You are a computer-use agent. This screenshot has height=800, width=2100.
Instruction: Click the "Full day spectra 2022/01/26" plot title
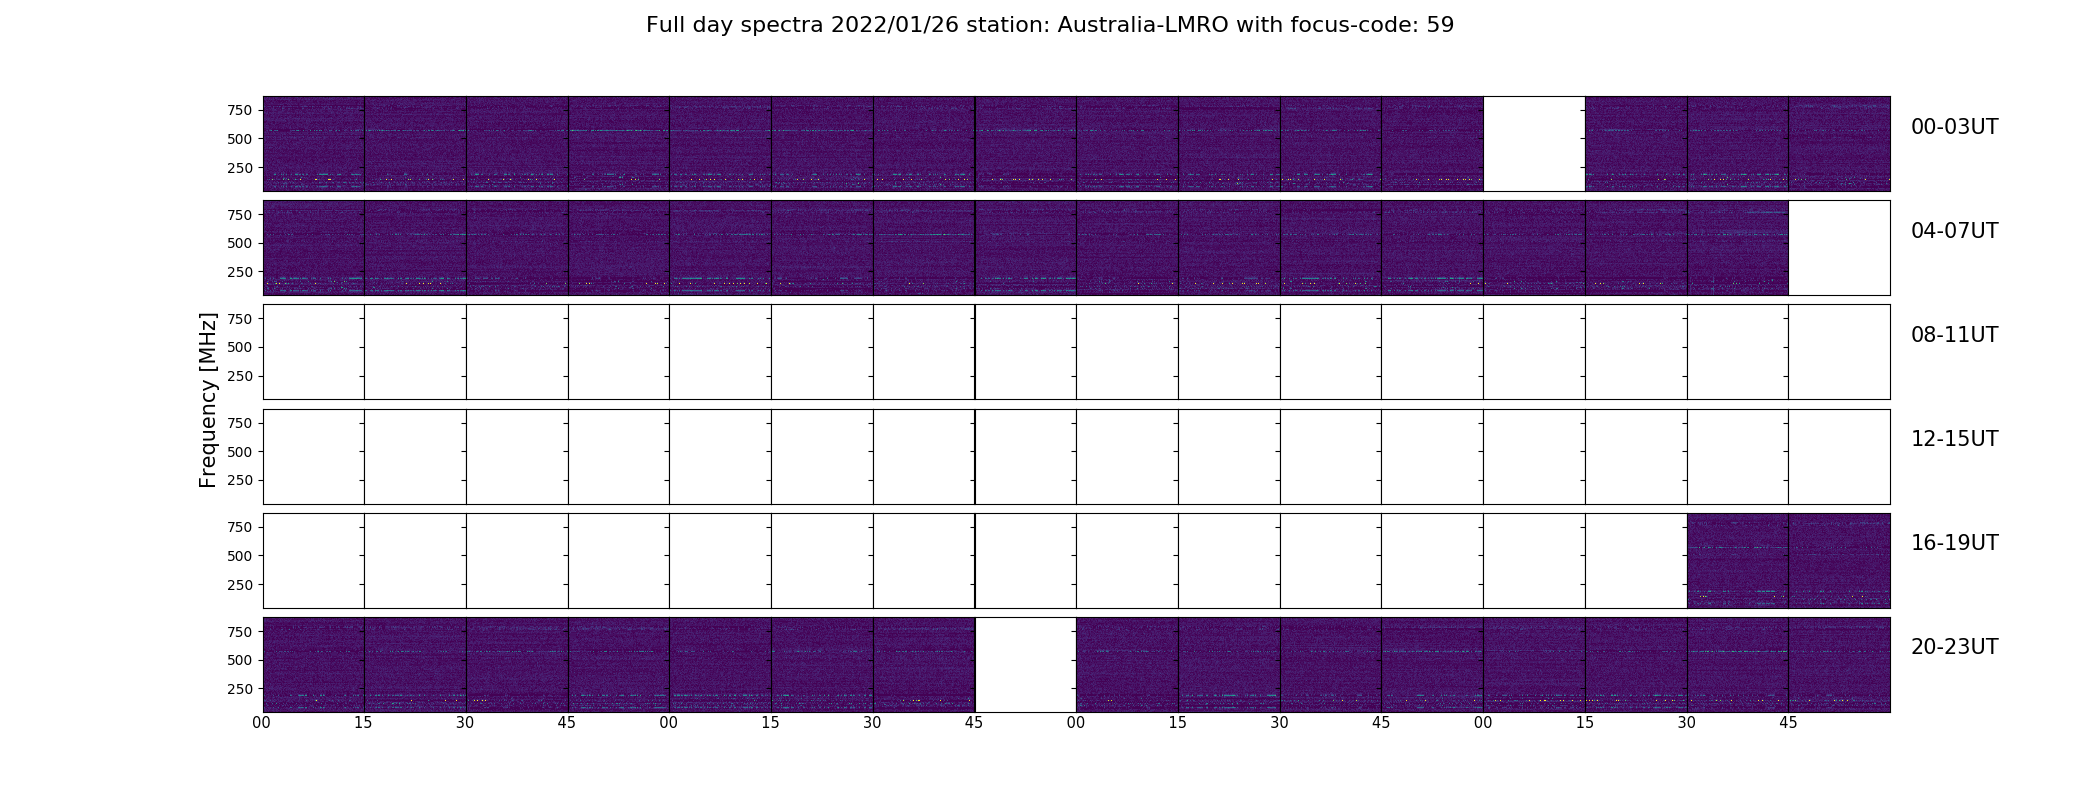pyautogui.click(x=1049, y=25)
